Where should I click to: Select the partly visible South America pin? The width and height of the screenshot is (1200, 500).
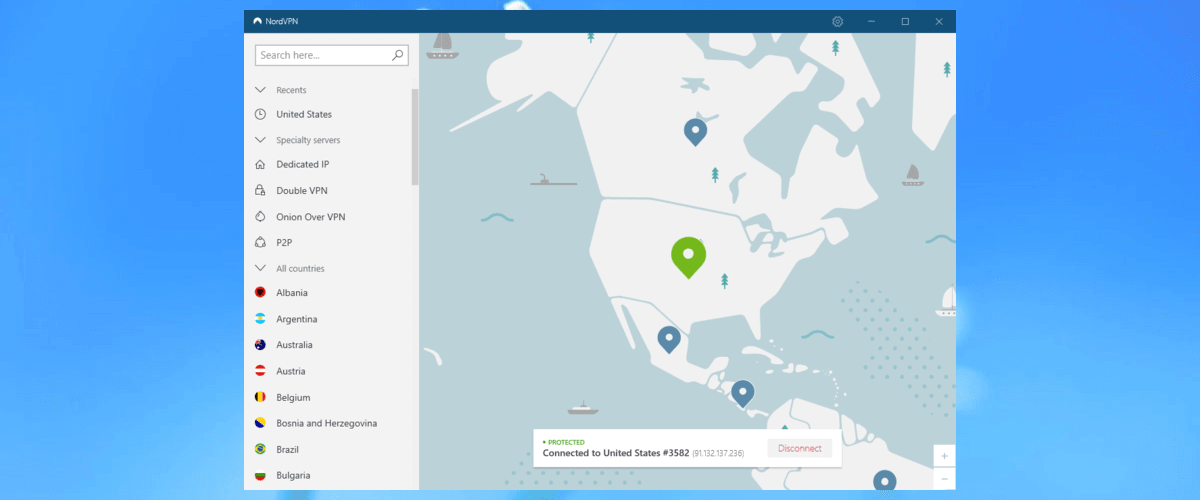884,480
